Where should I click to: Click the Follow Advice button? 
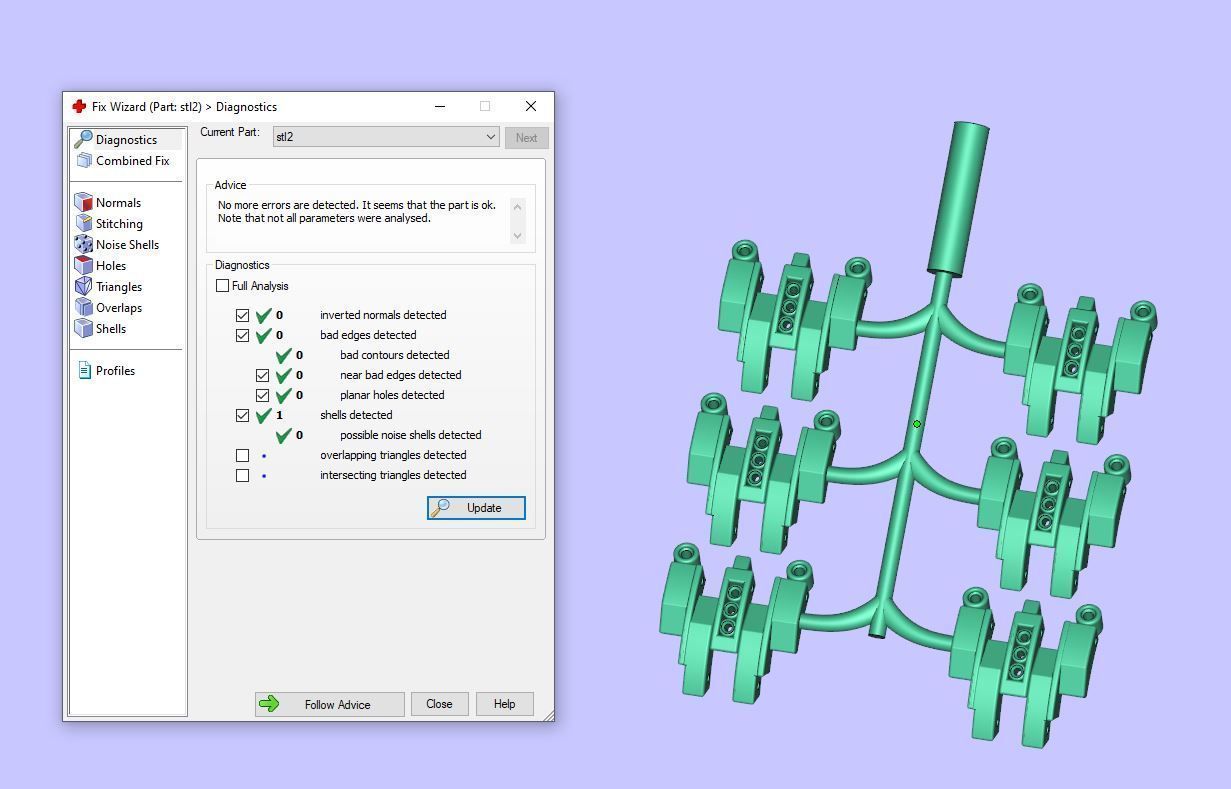click(330, 704)
